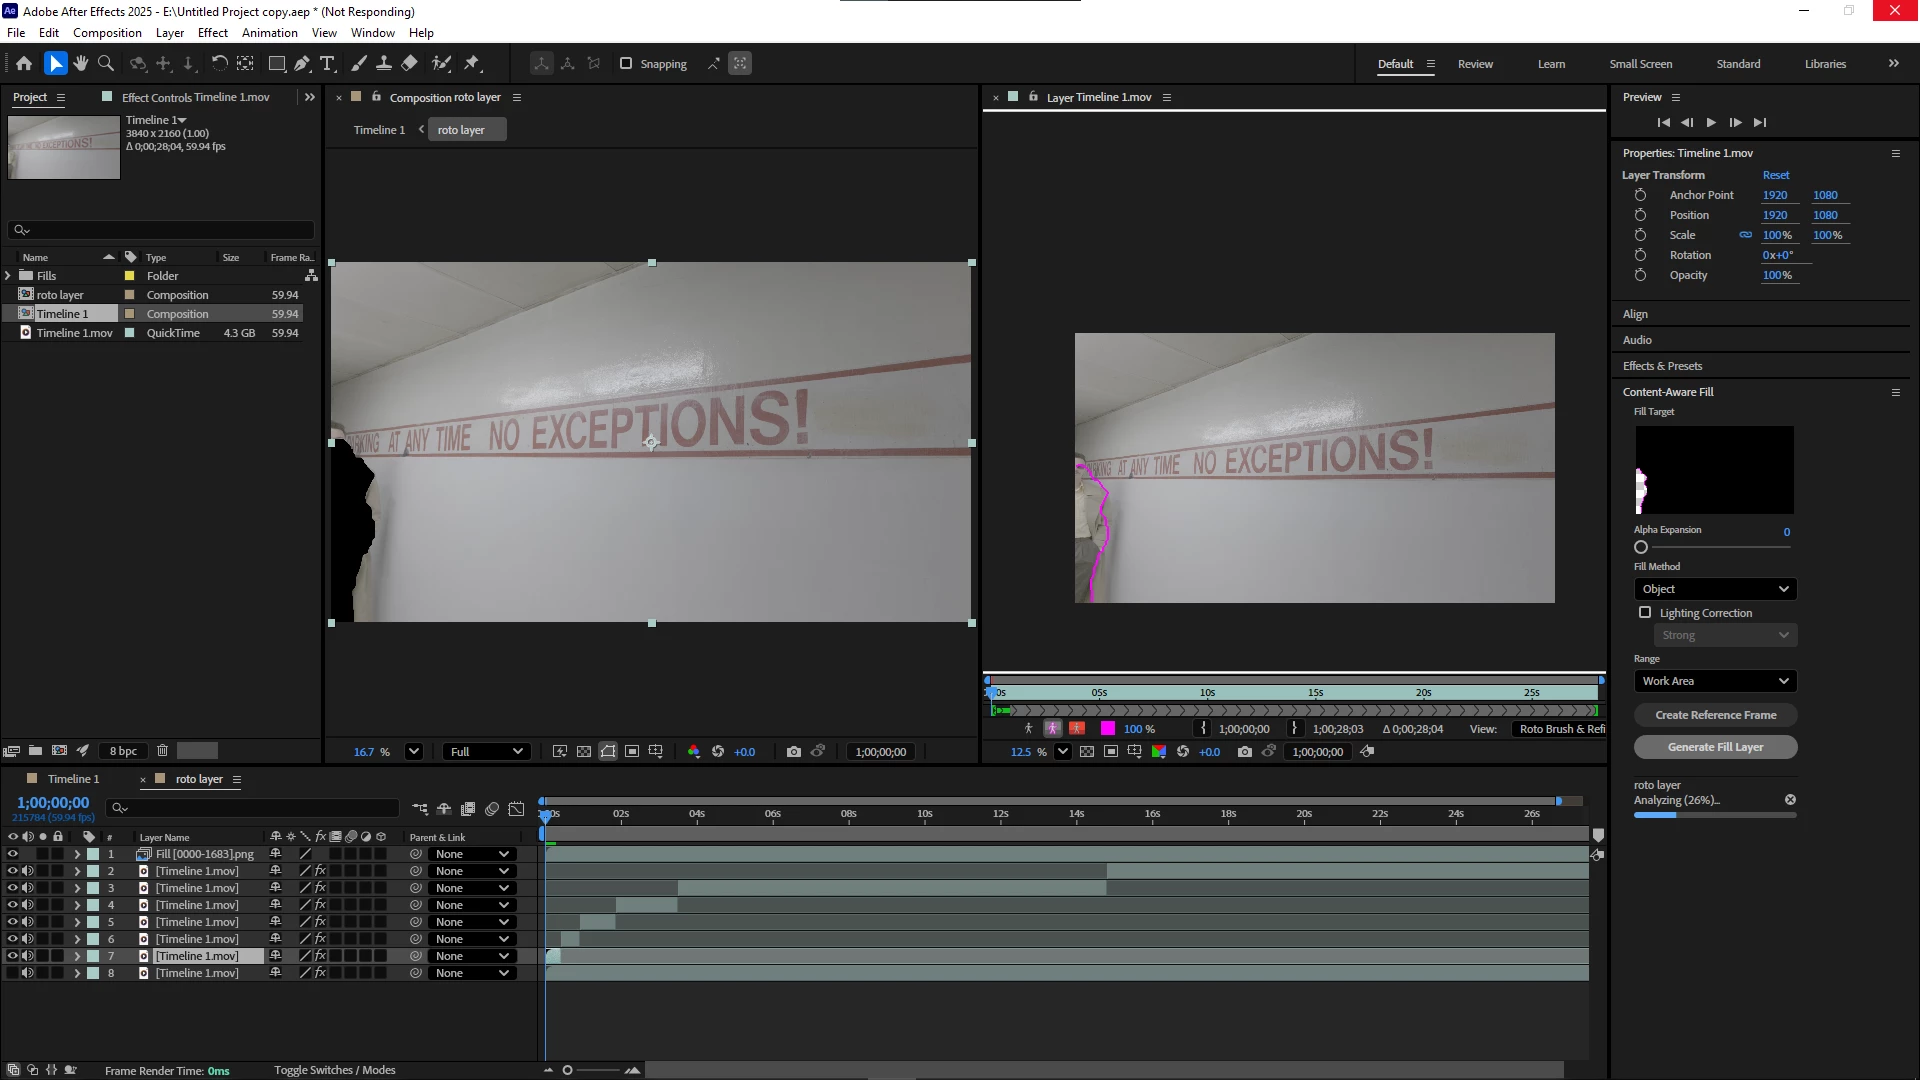Select the Rectangle shape tool
Viewport: 1920px width, 1080px height.
point(277,63)
